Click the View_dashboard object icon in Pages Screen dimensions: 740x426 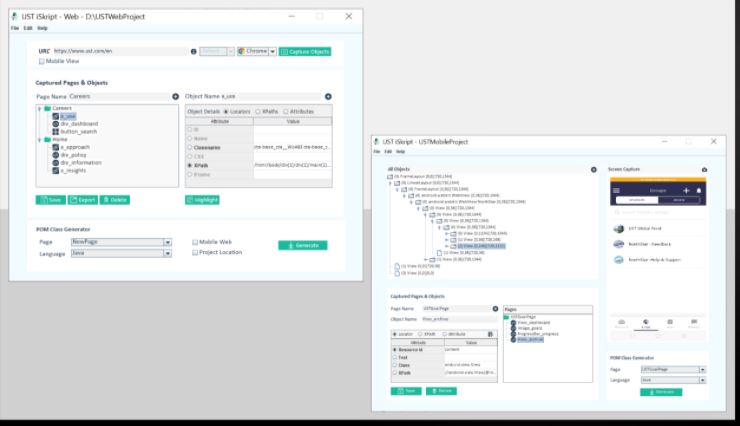(x=513, y=323)
